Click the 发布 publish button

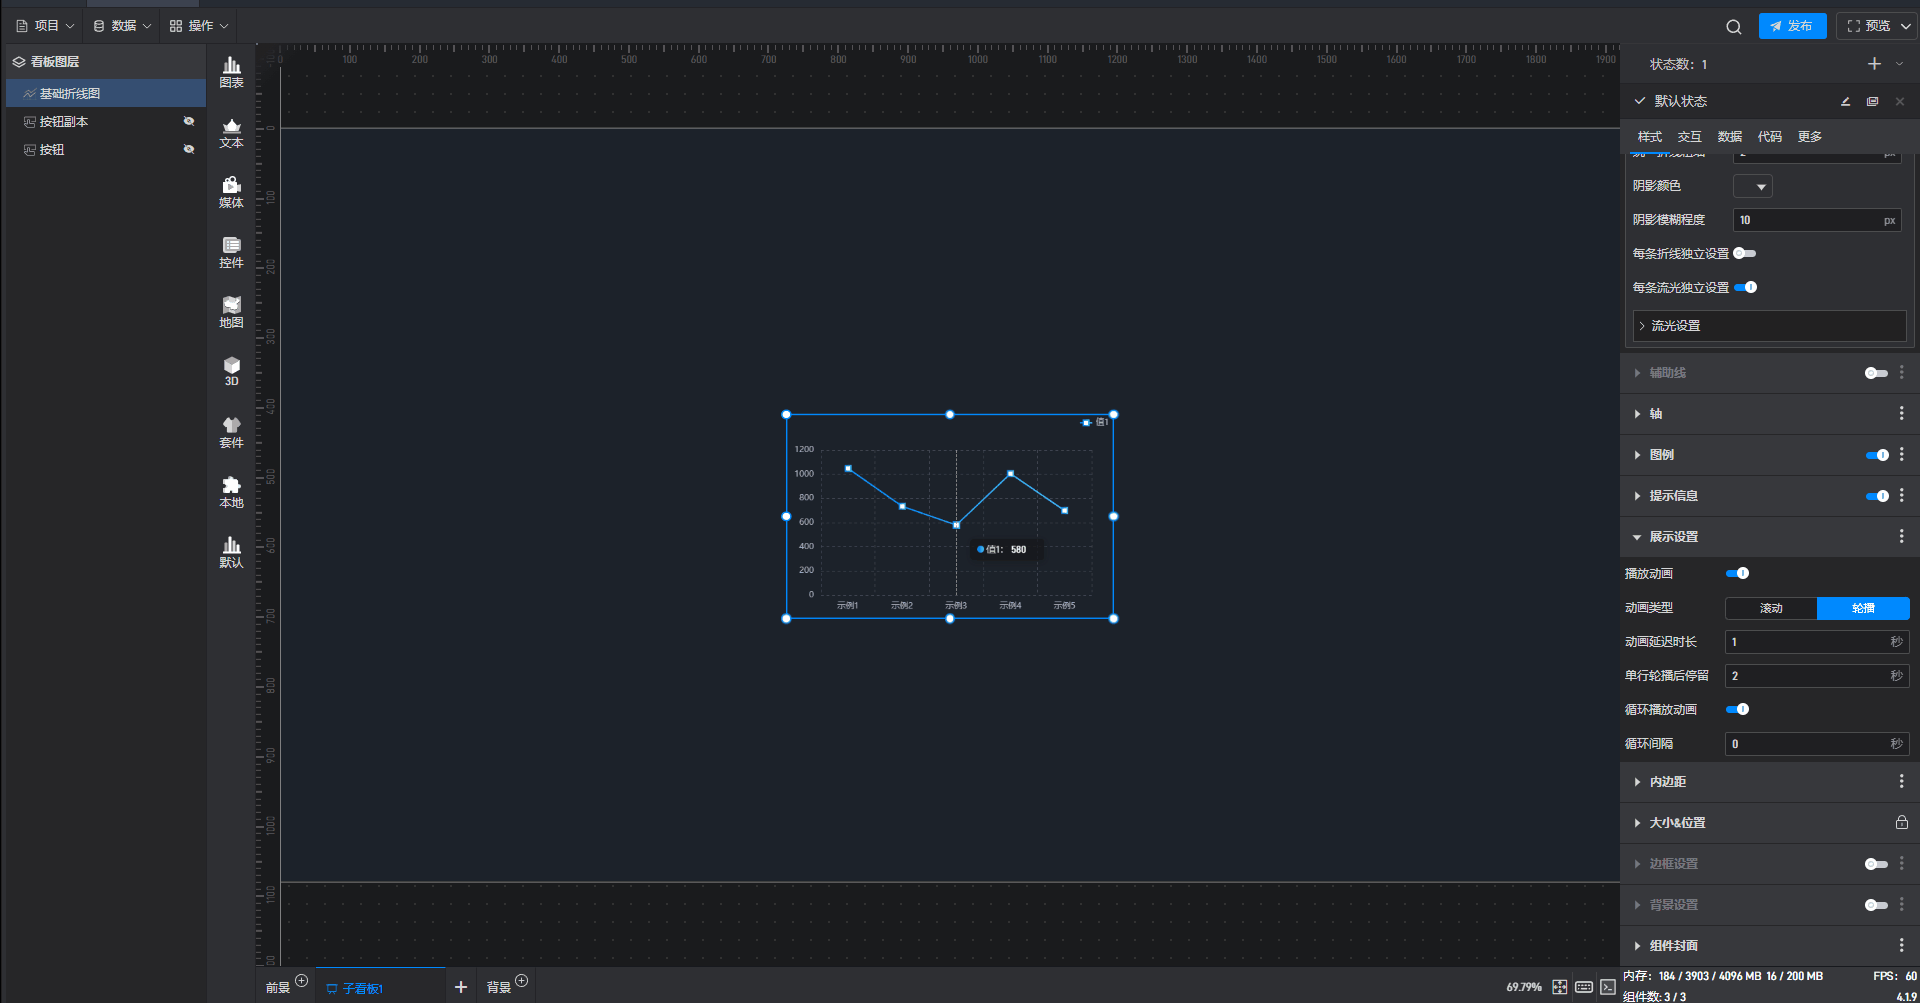click(1792, 26)
